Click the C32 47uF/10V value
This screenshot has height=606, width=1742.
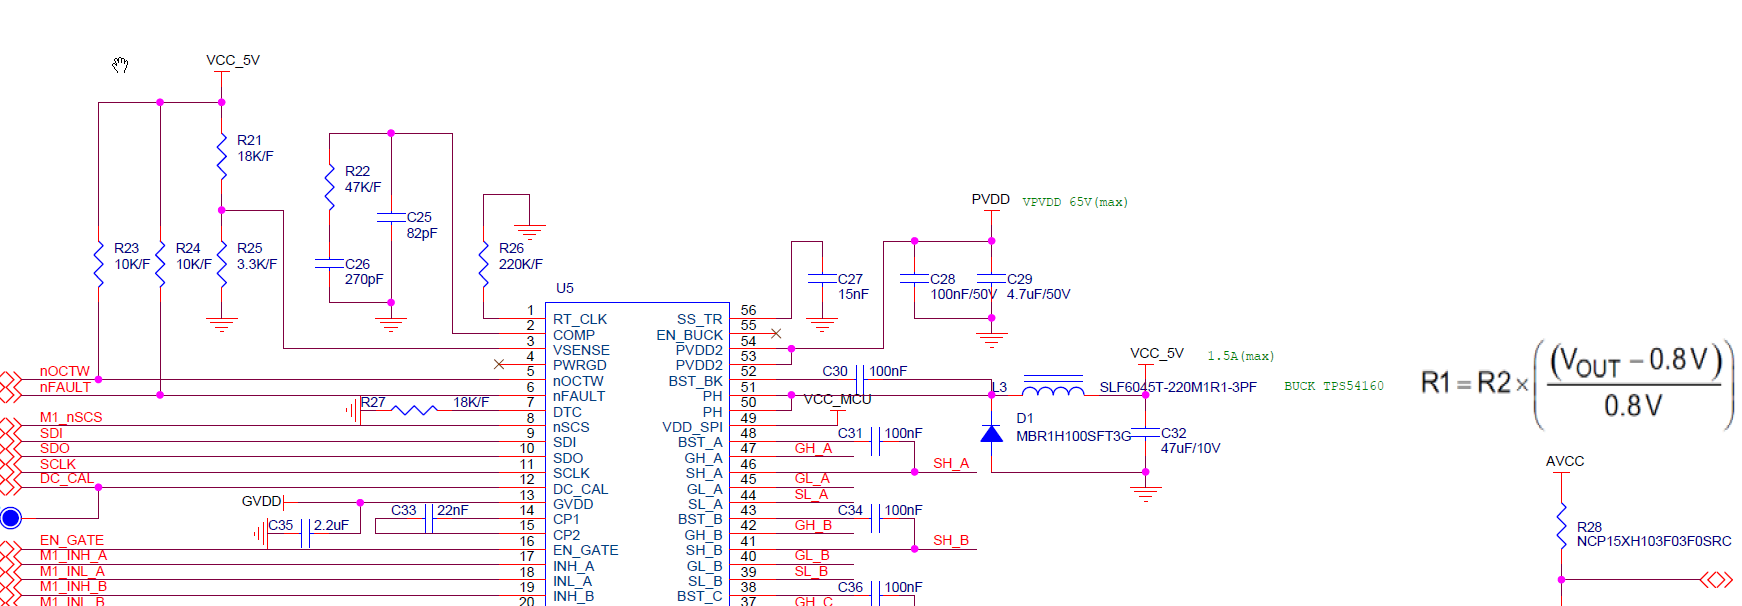tap(1191, 448)
